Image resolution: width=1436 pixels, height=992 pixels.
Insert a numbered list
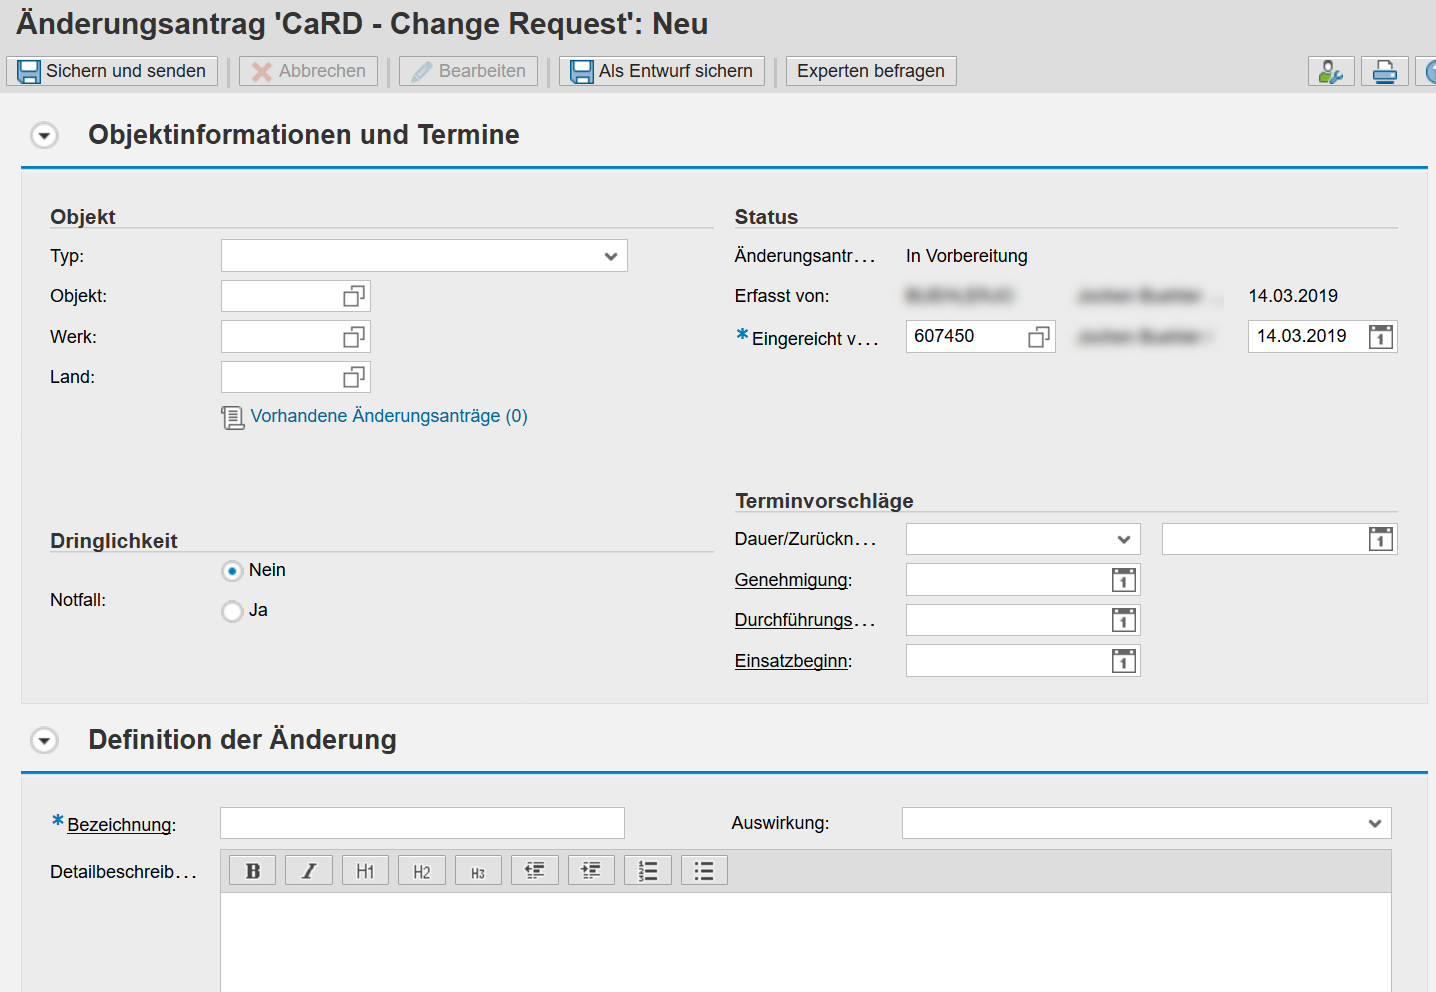click(x=648, y=871)
